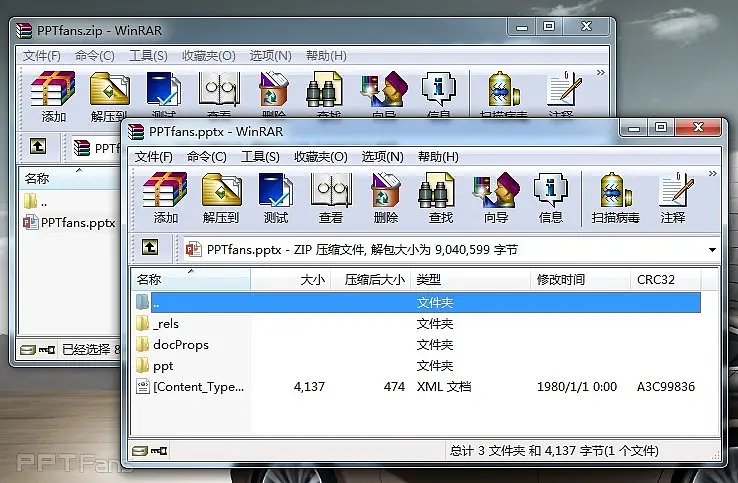Open the 工具(S) menu in PPTfans.pptx window
This screenshot has height=483, width=738.
tap(260, 157)
